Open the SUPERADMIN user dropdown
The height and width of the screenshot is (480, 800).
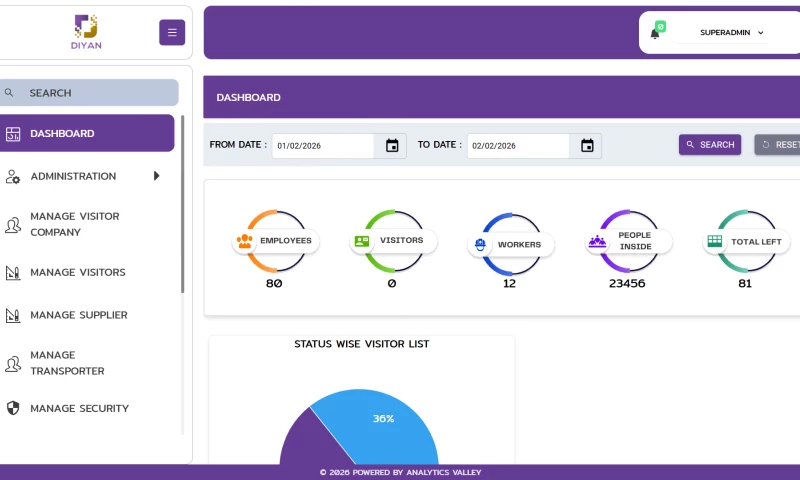732,33
